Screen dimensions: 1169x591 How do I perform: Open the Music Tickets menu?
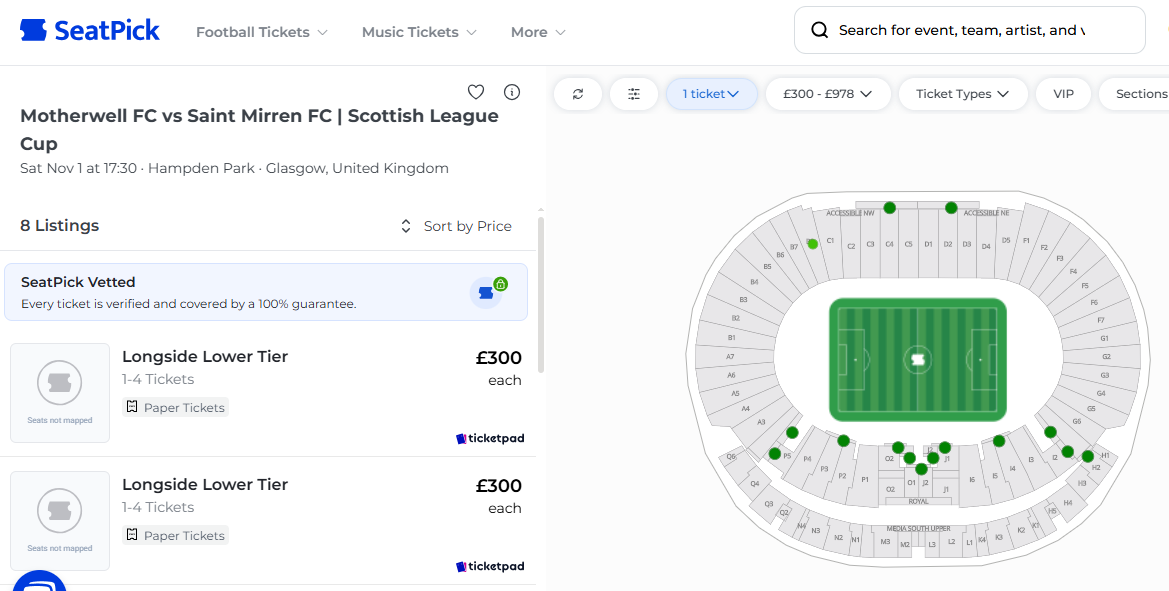point(419,32)
